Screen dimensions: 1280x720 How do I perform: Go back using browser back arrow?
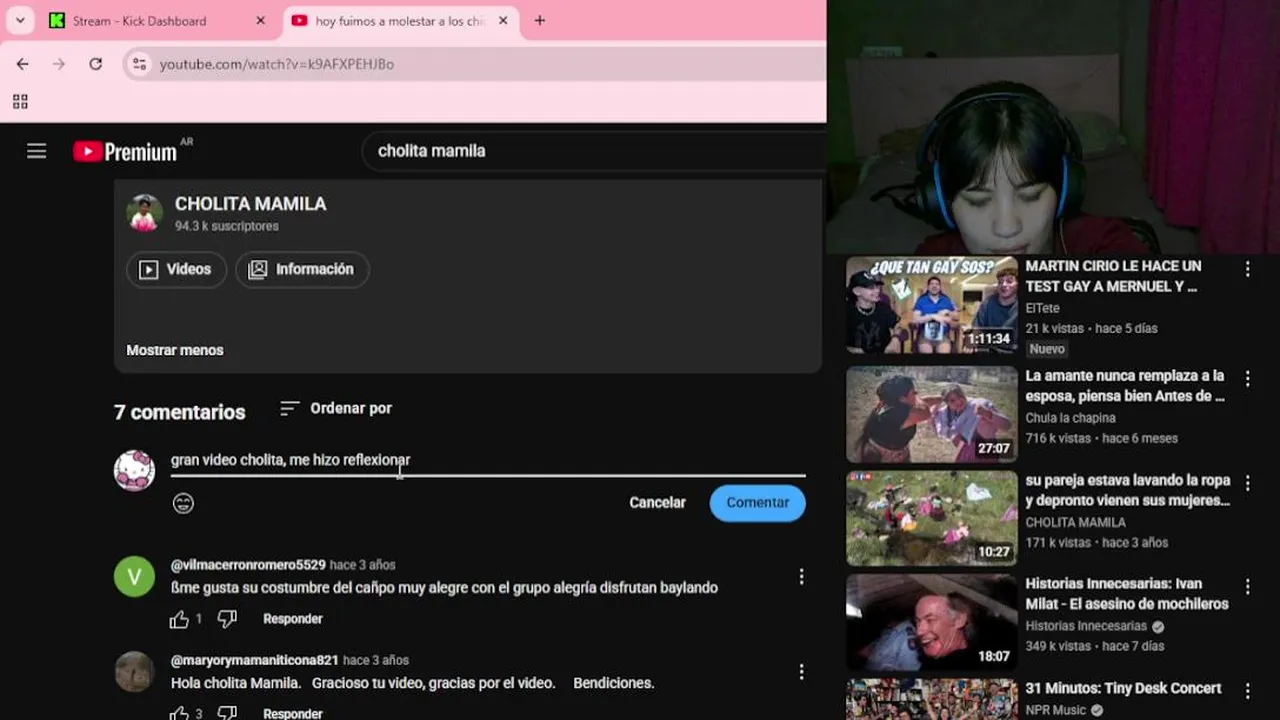pos(23,64)
